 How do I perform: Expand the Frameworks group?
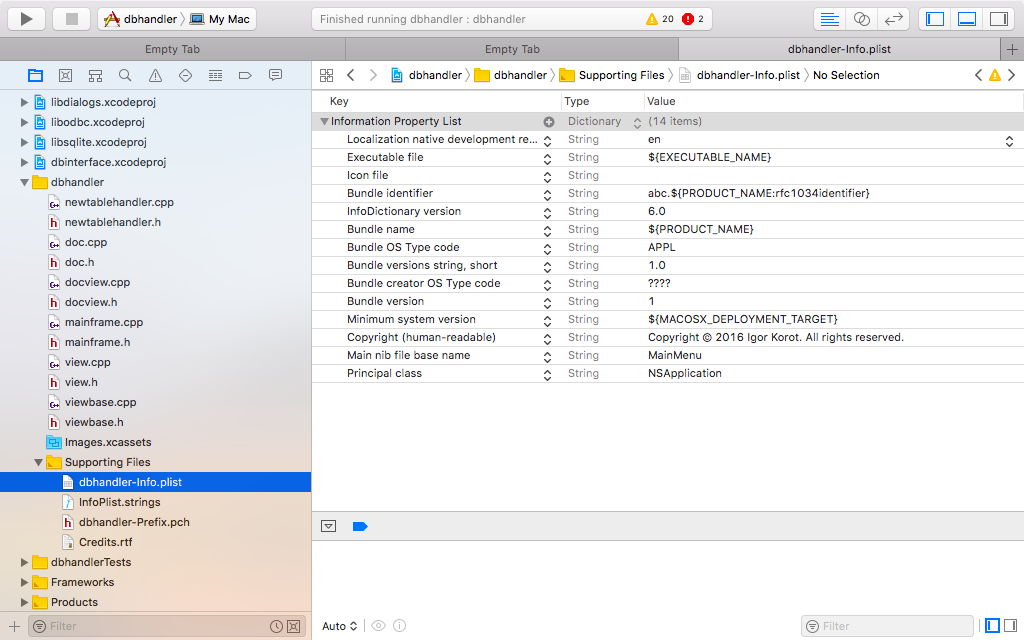(24, 583)
